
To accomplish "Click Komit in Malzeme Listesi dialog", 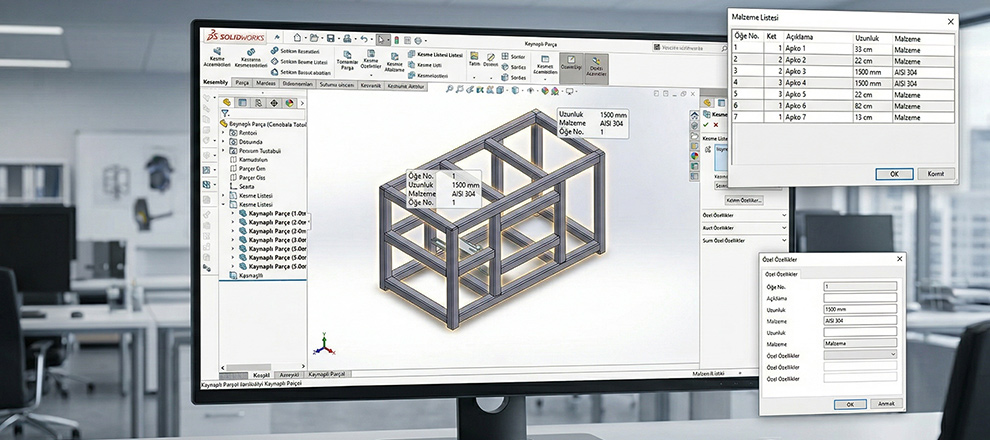I will [936, 174].
